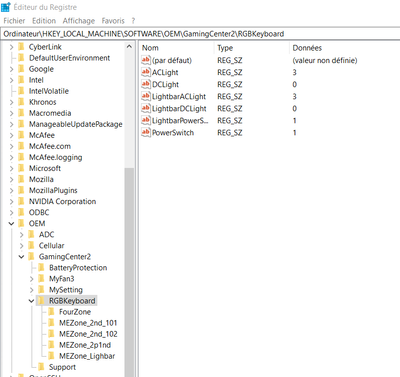Screen dimensions: 400x377
Task: Click the CyberLink folder icon
Action: point(21,47)
